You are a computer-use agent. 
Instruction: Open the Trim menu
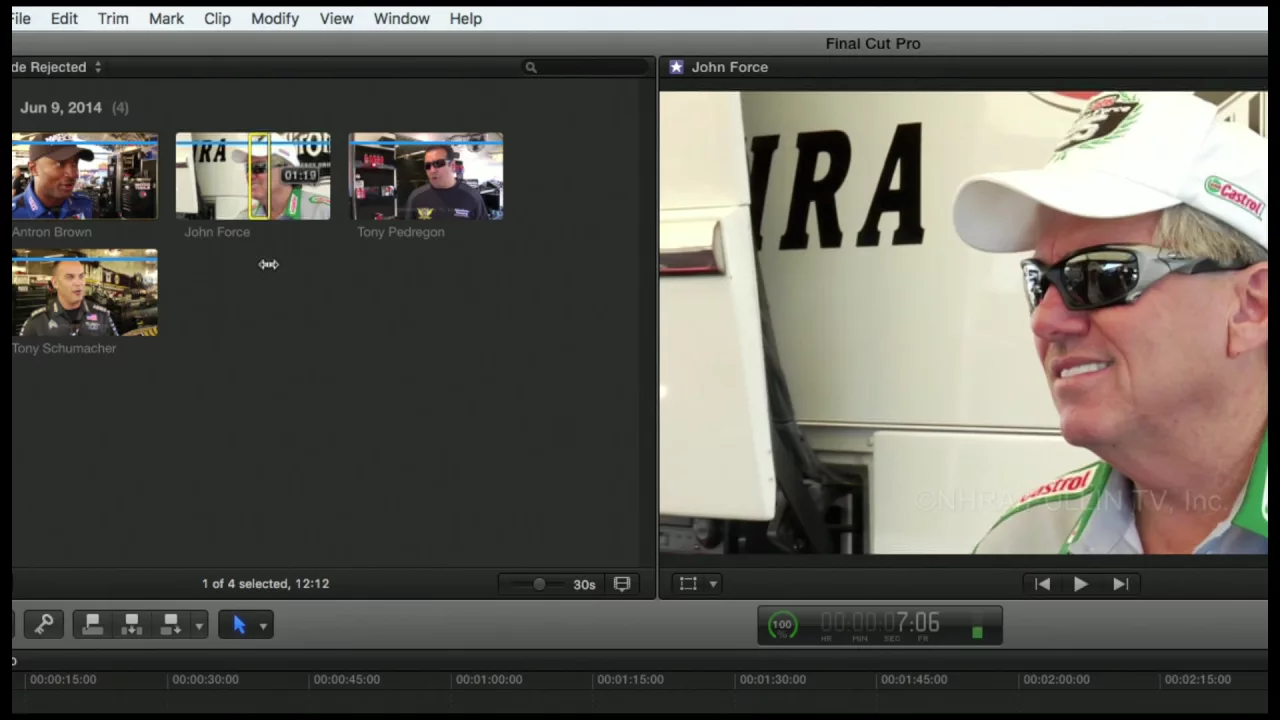[x=113, y=19]
